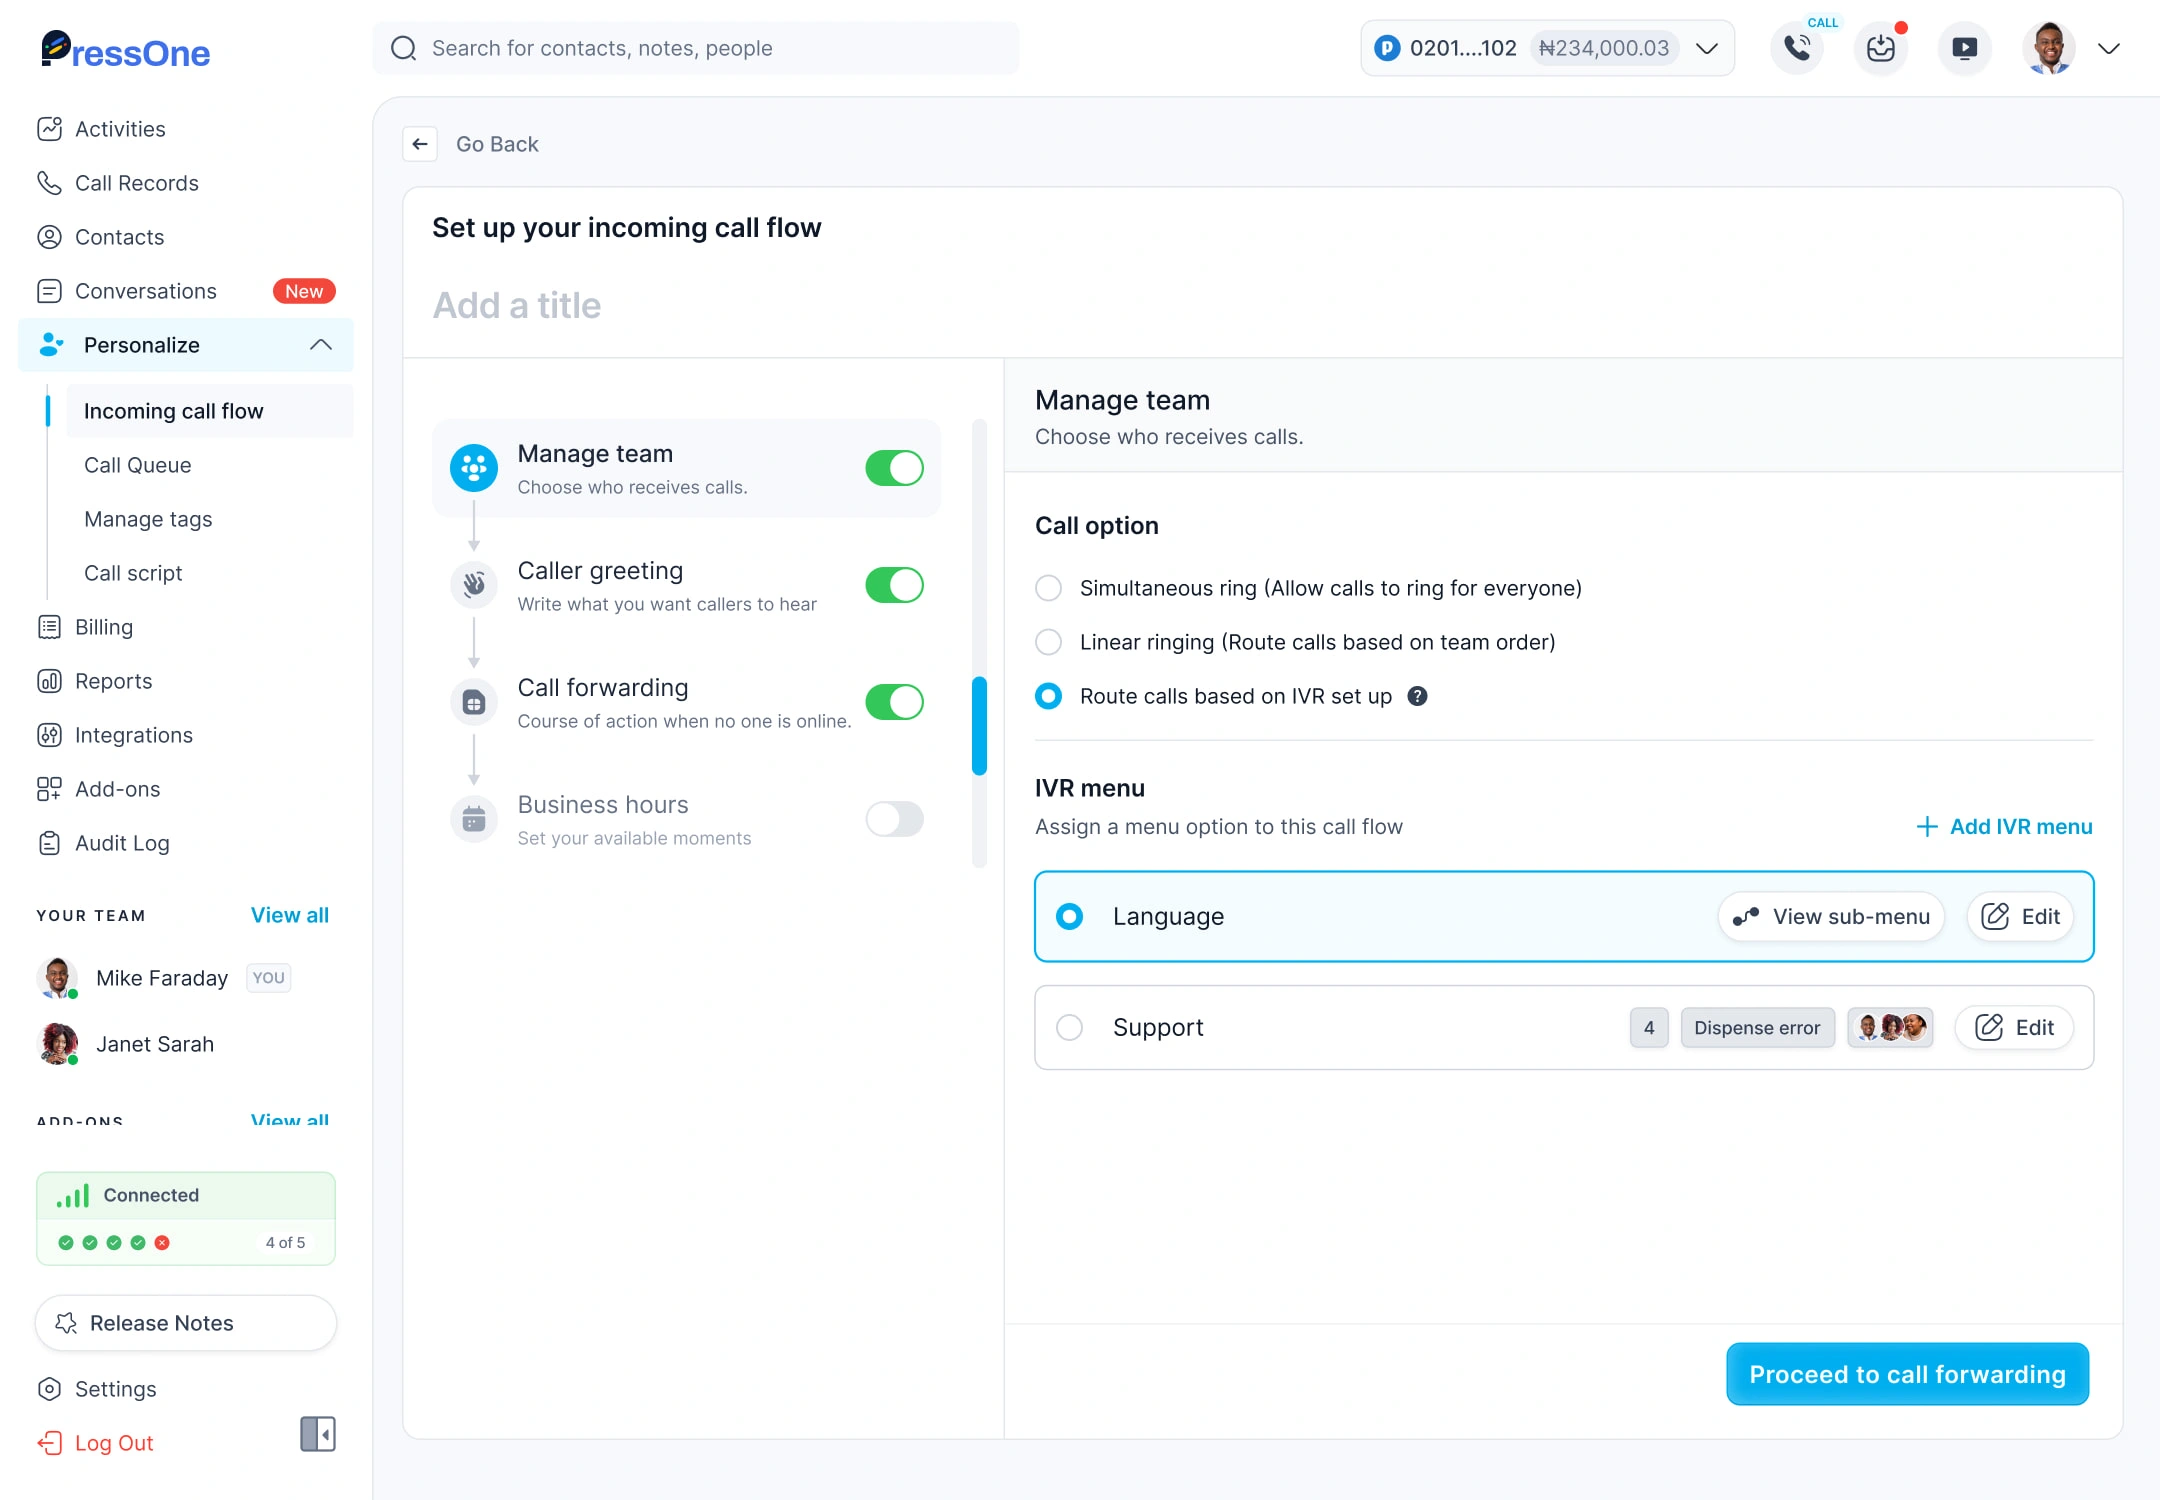Viewport: 2160px width, 1500px height.
Task: Disable the Caller greeting toggle
Action: pyautogui.click(x=894, y=585)
